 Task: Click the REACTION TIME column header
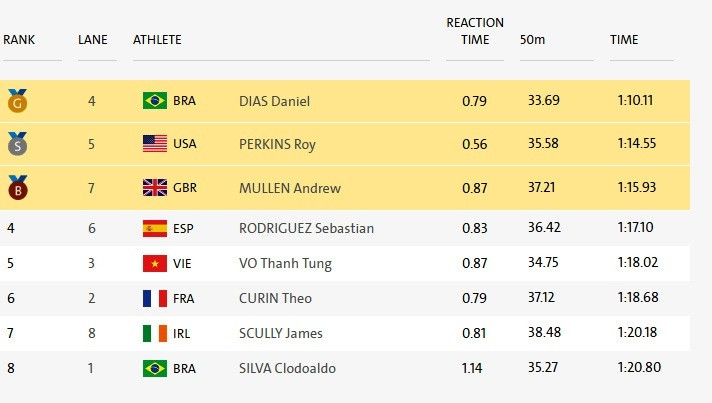(475, 31)
